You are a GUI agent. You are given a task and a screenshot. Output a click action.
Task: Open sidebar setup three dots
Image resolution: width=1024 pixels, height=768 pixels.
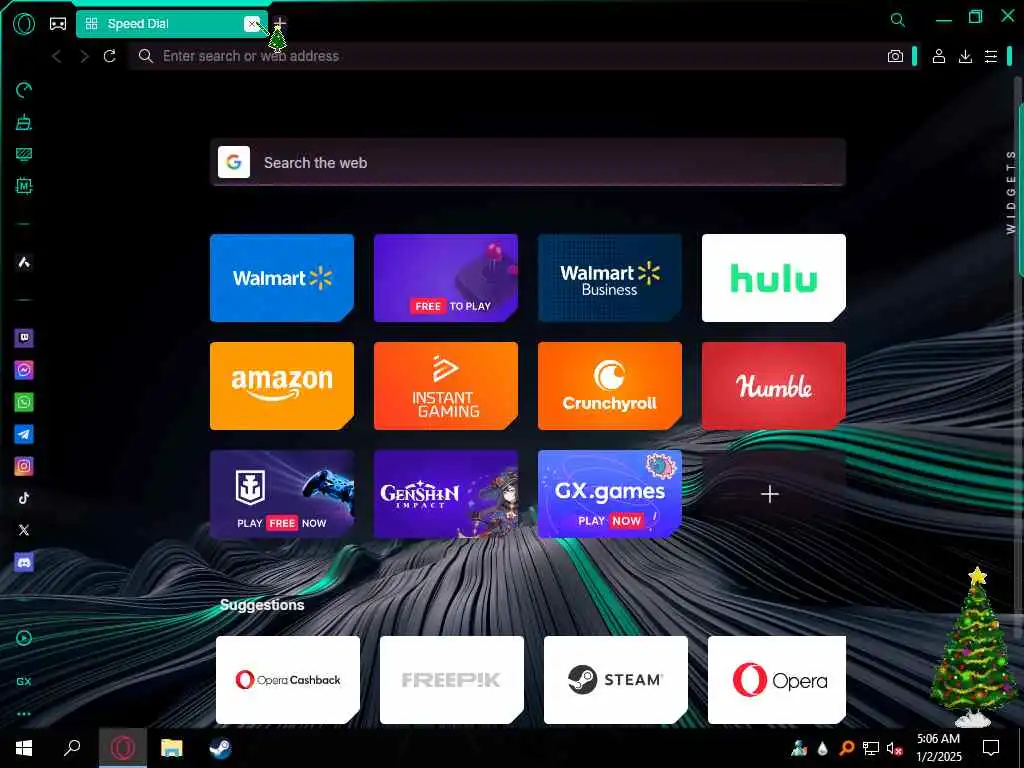[x=24, y=714]
